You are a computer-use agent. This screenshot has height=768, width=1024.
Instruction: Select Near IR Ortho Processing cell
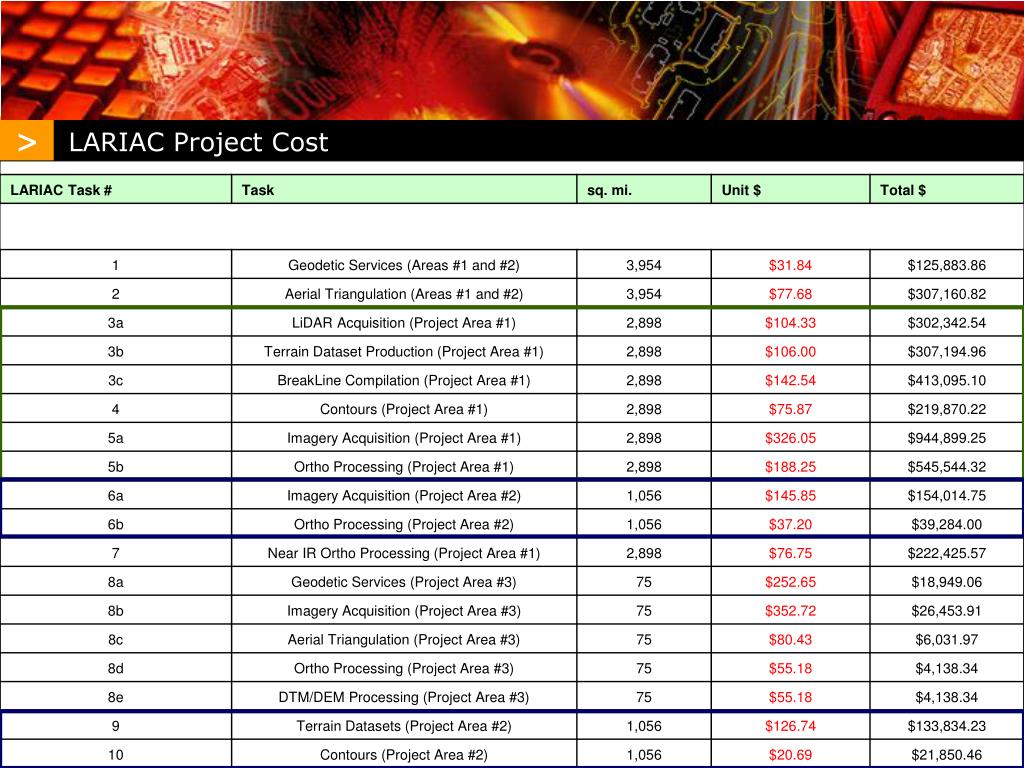(404, 552)
